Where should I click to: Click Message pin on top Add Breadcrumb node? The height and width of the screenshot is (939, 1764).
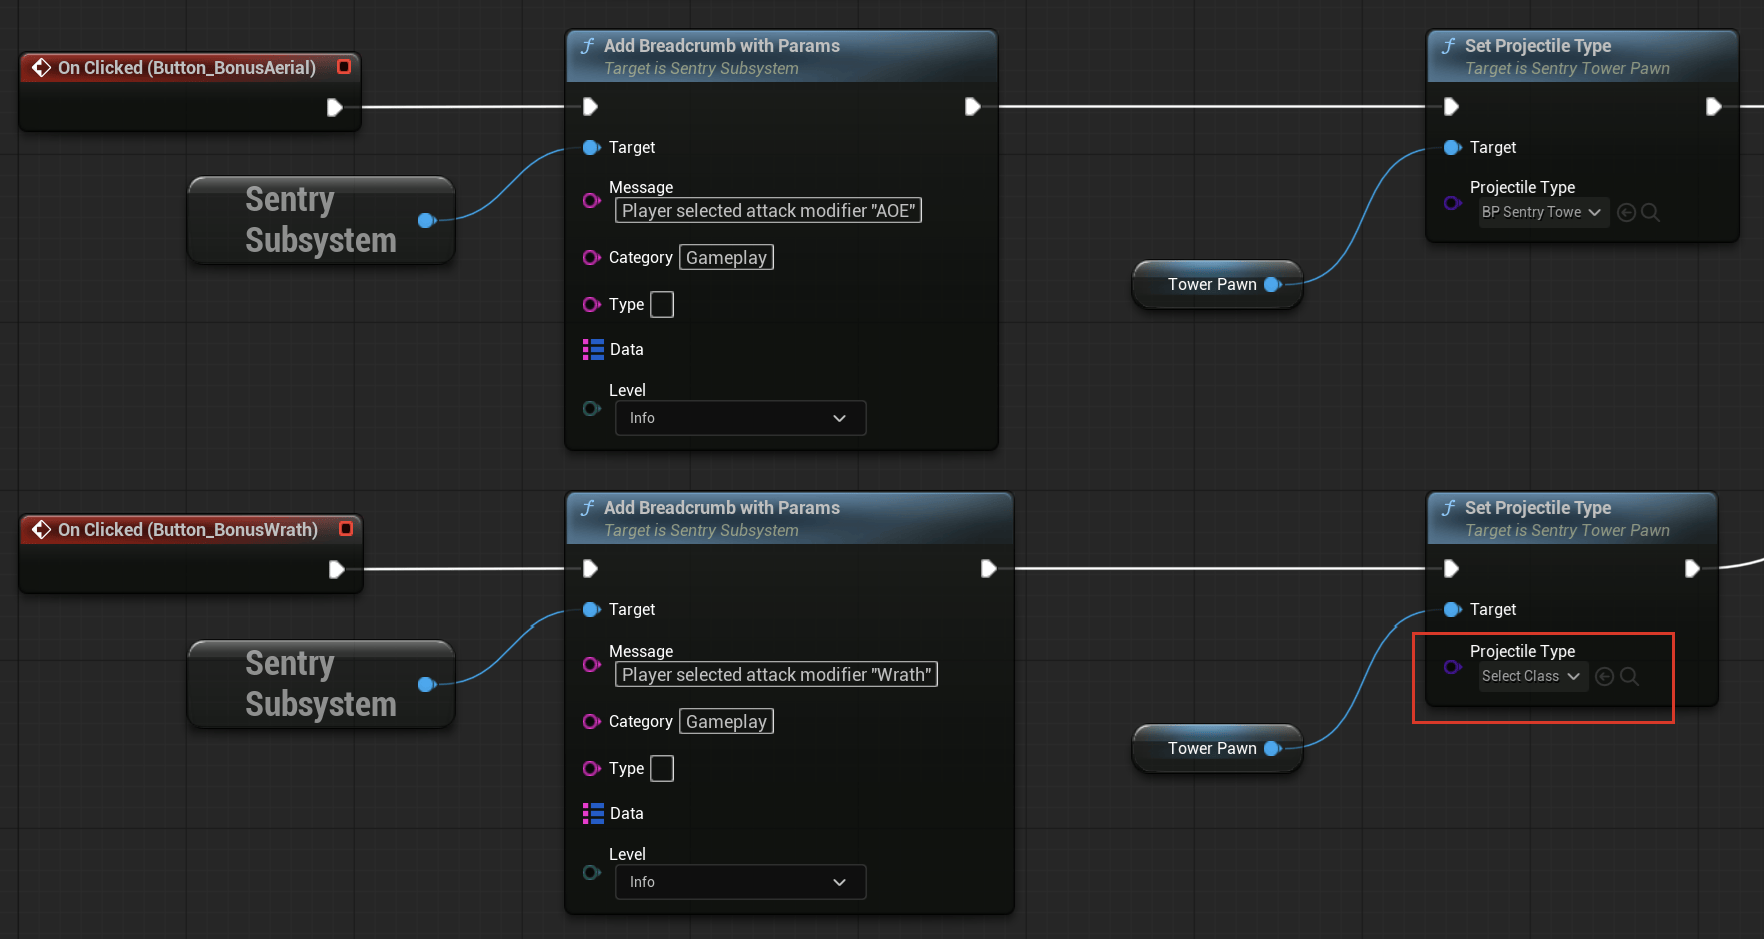[x=591, y=200]
